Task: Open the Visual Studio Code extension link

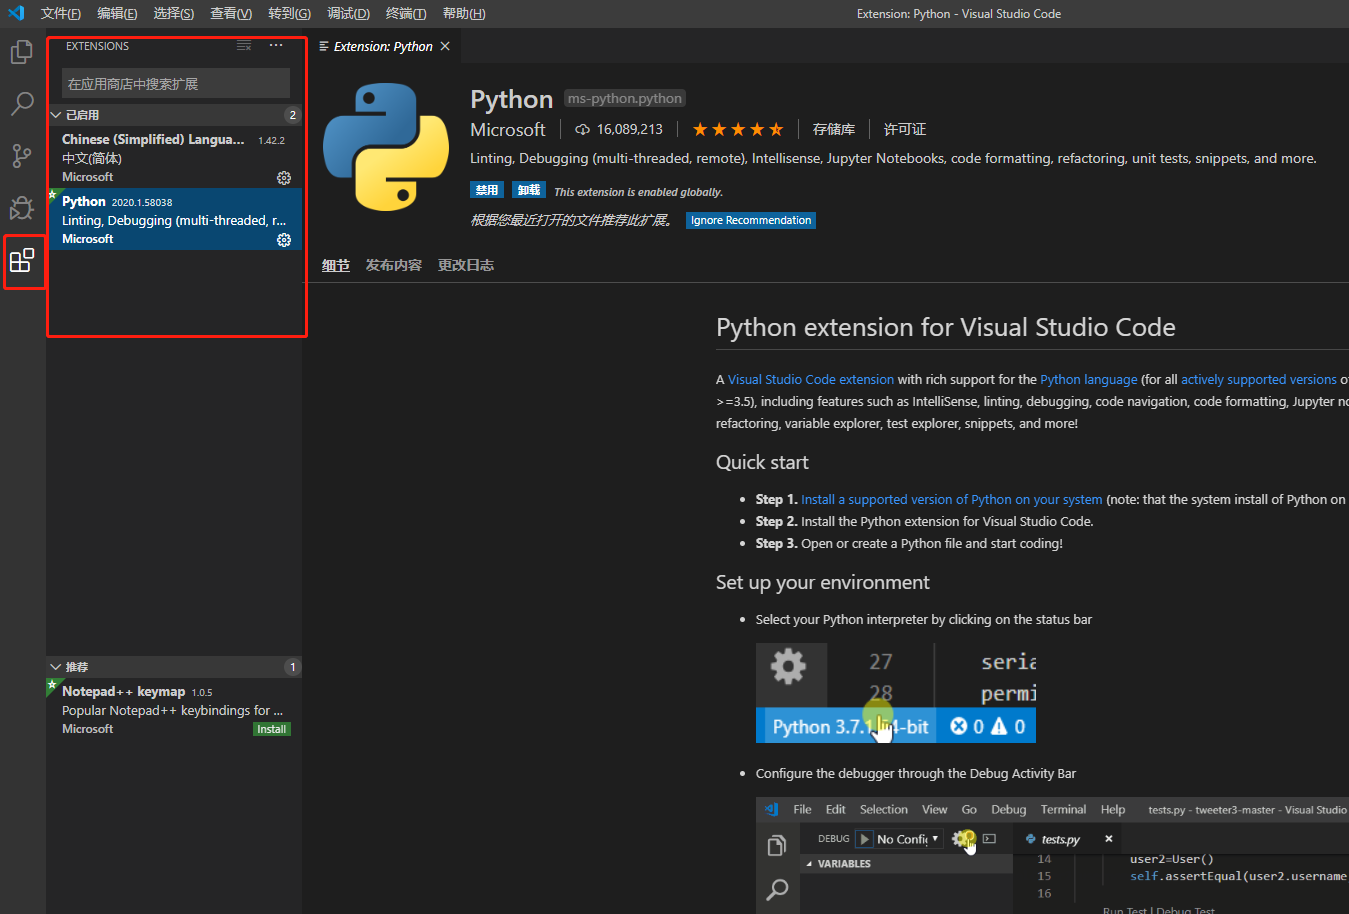Action: (811, 380)
